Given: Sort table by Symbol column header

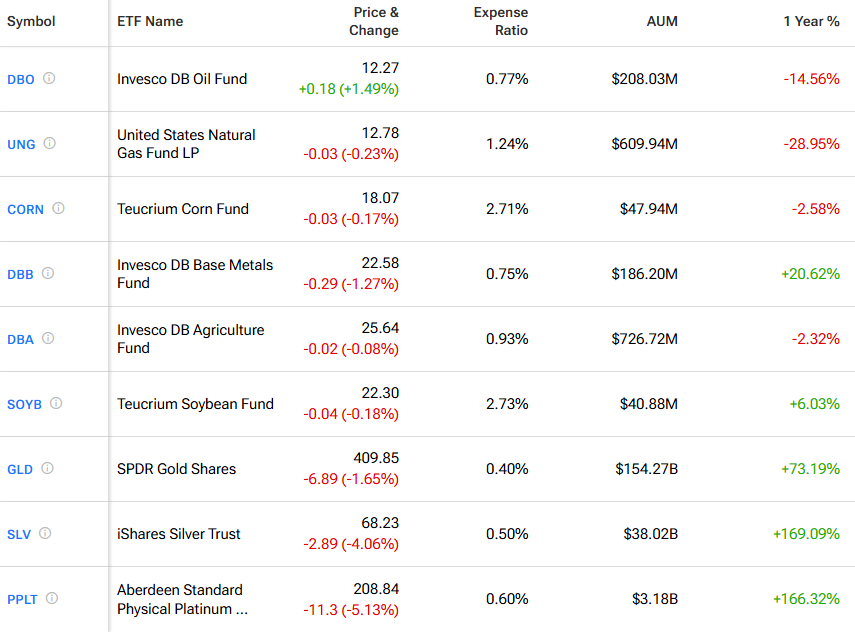Looking at the screenshot, I should click(31, 22).
